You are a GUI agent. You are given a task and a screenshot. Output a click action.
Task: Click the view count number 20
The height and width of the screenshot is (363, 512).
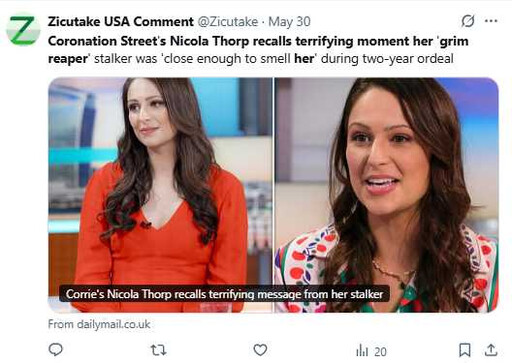point(380,351)
